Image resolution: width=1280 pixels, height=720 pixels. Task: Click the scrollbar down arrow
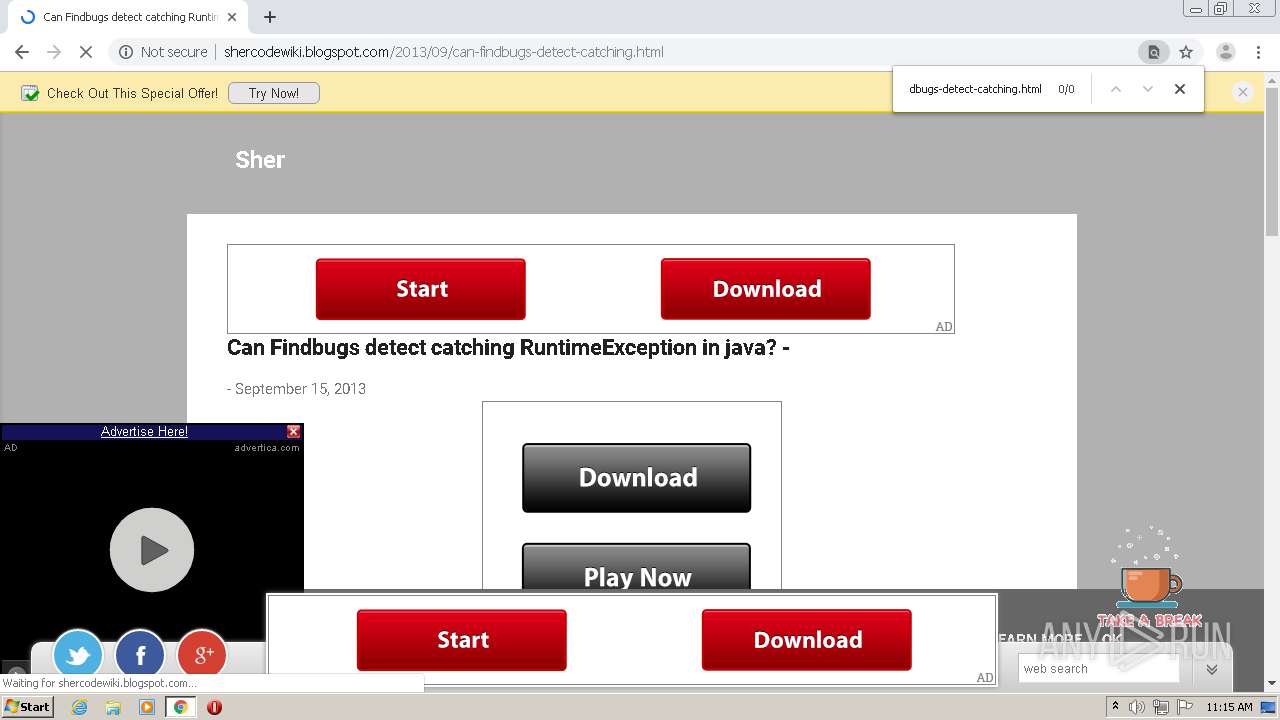point(1272,684)
